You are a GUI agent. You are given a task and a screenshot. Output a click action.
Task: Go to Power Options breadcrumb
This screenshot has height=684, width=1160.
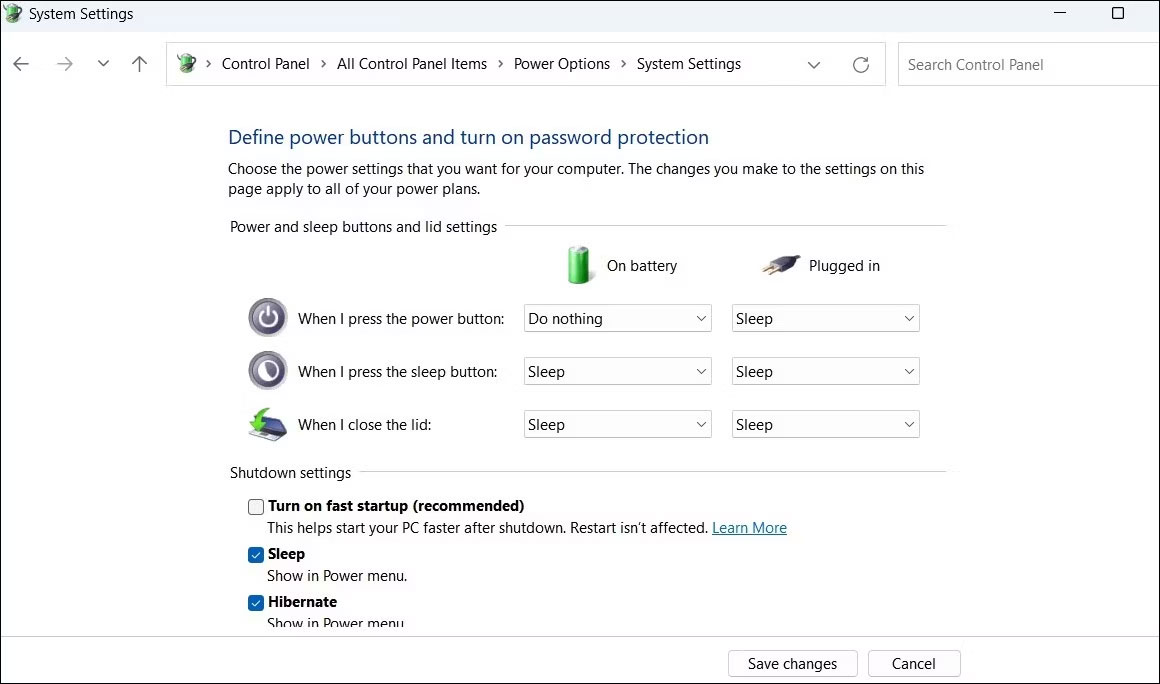coord(561,64)
